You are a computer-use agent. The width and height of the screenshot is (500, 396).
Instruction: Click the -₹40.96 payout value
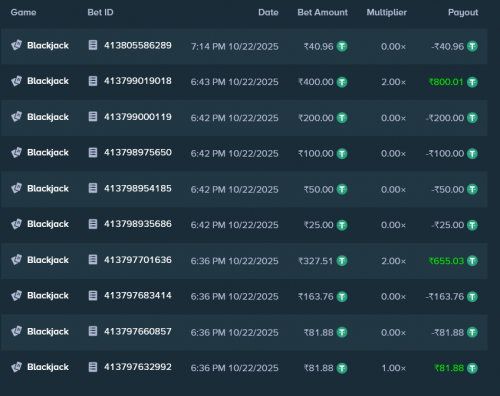(447, 47)
